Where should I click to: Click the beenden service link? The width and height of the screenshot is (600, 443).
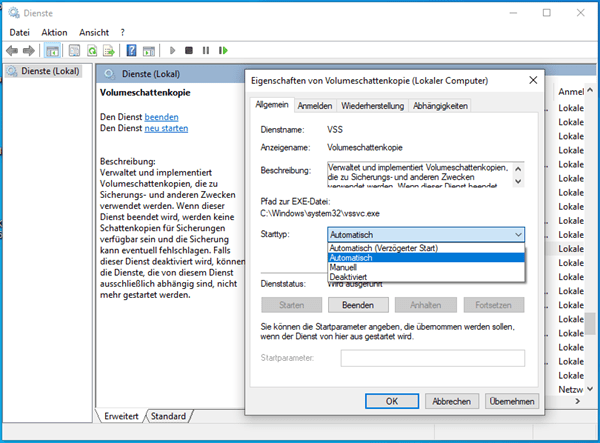(161, 117)
